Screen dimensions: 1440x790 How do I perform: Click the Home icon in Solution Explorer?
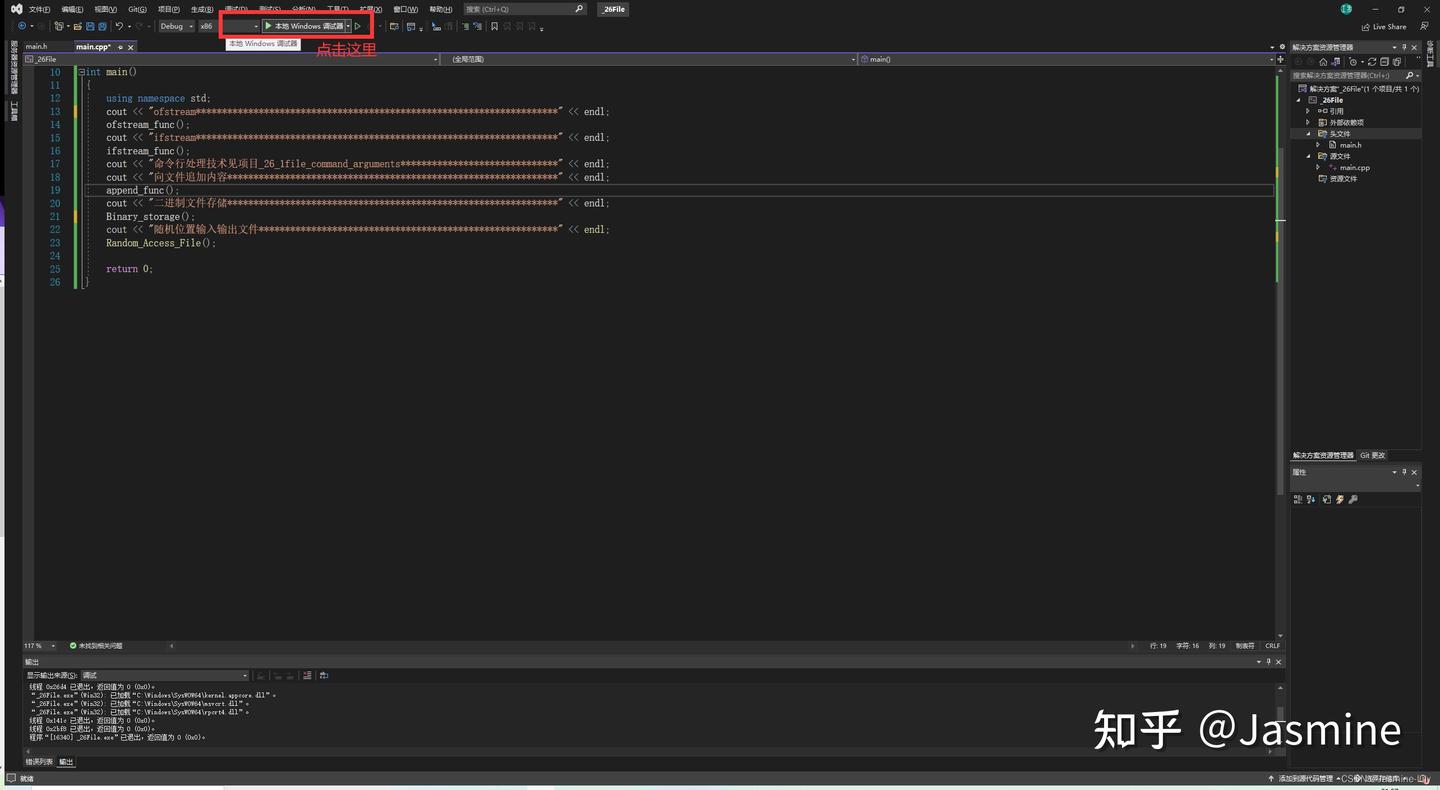[x=1323, y=61]
